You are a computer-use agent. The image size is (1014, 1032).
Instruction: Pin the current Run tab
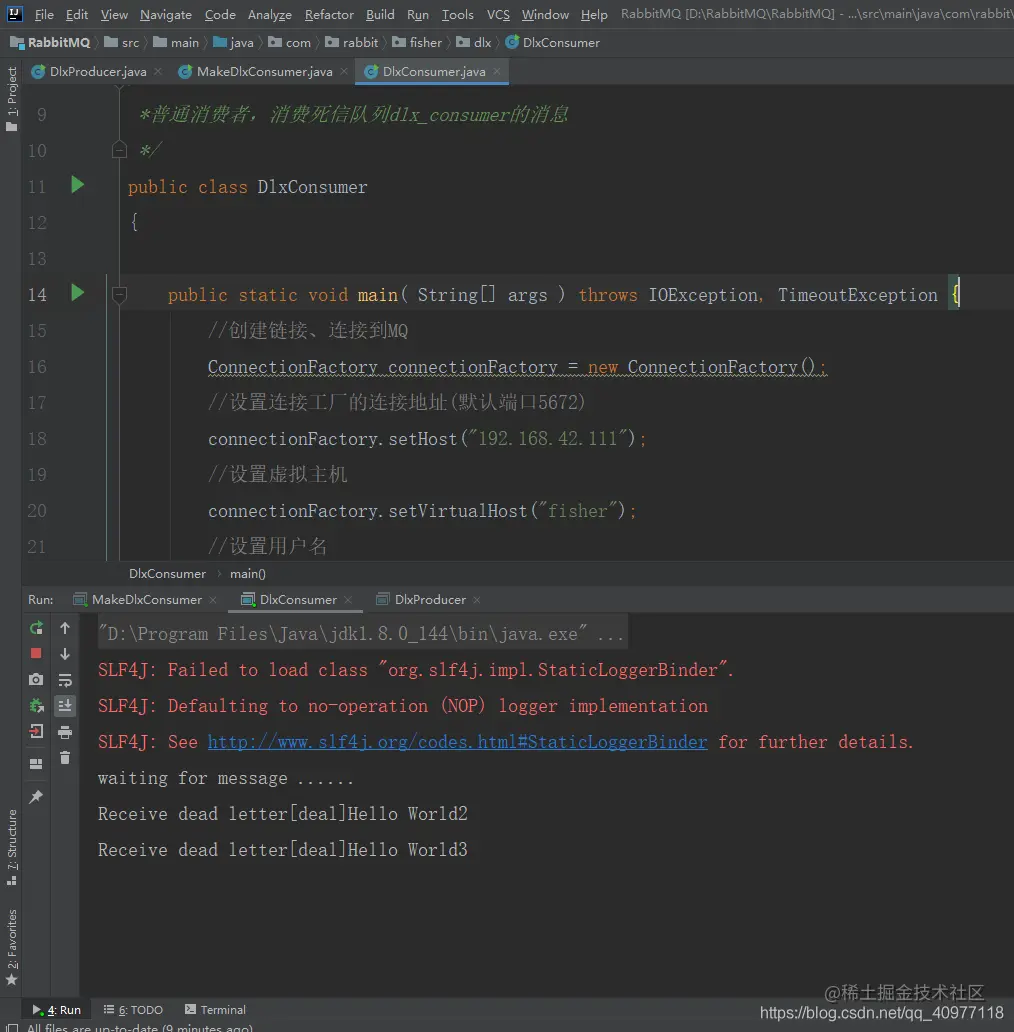click(36, 796)
